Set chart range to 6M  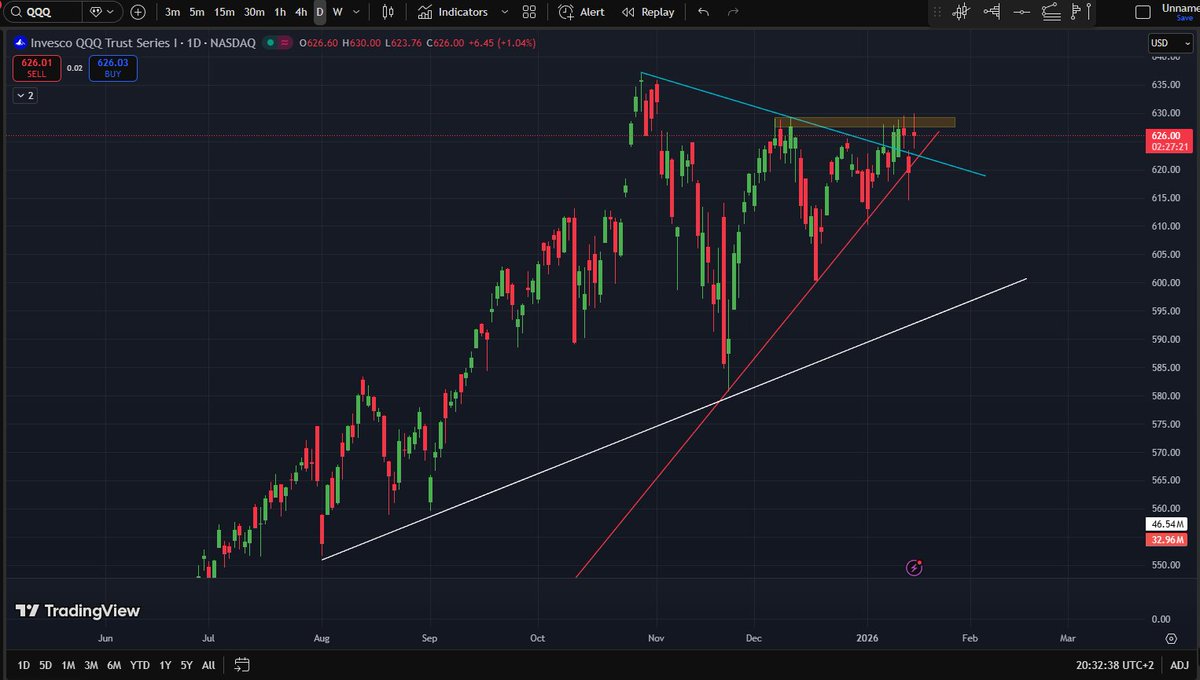(114, 665)
